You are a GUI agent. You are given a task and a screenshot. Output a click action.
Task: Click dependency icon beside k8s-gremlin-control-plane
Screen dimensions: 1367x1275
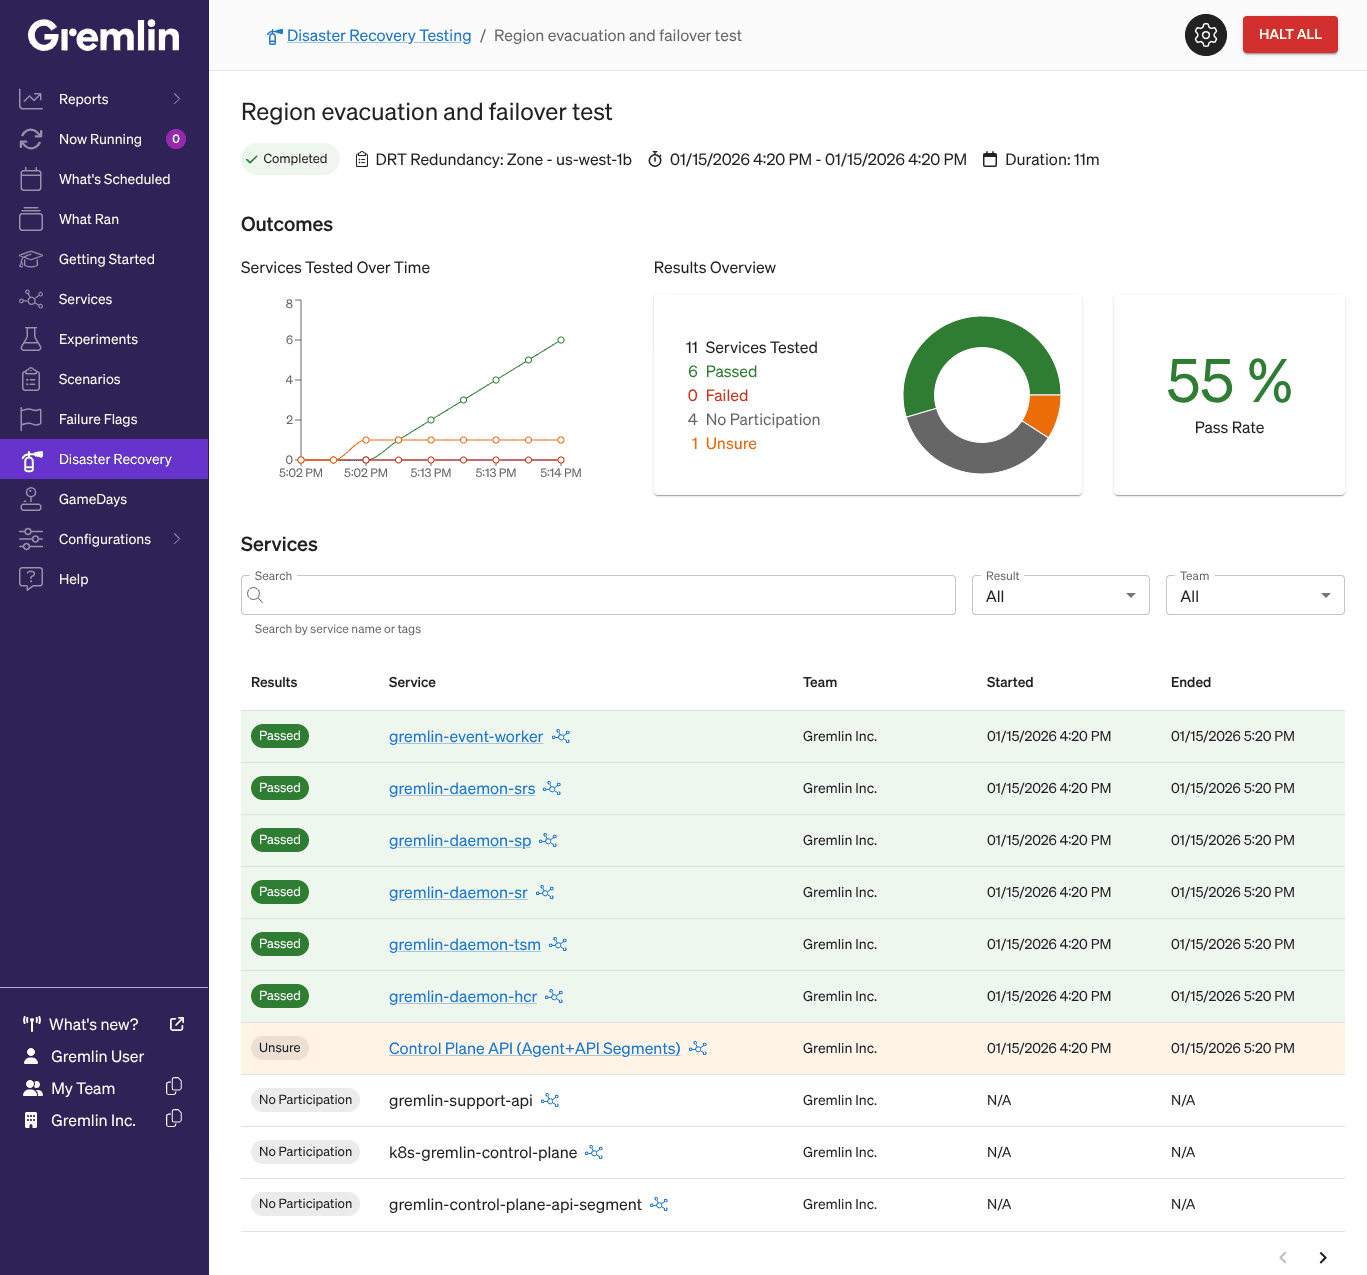point(594,1152)
